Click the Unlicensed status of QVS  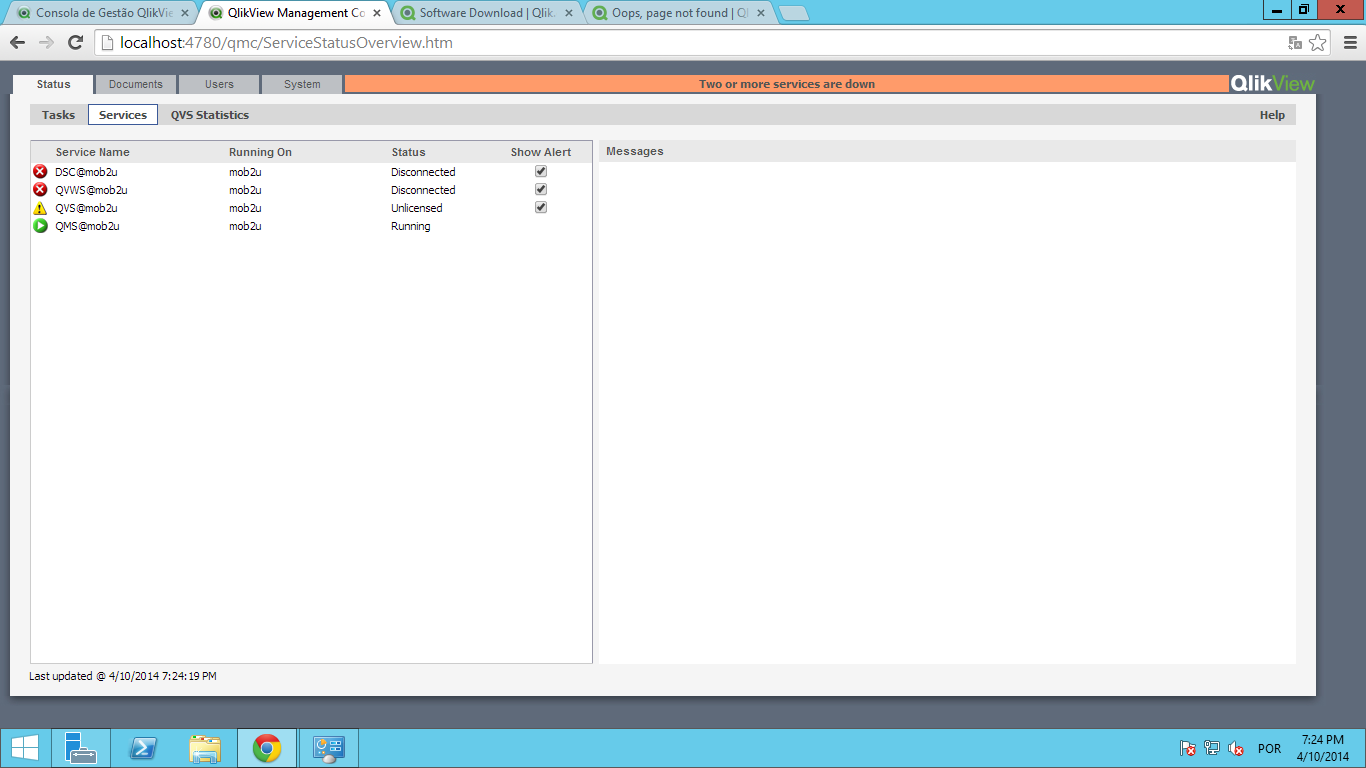click(416, 208)
